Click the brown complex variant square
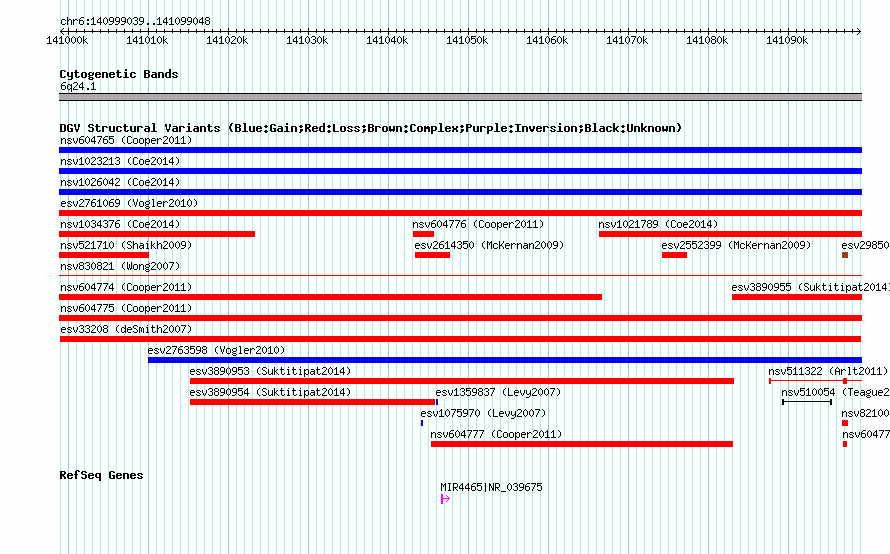This screenshot has width=890, height=554. tap(845, 255)
